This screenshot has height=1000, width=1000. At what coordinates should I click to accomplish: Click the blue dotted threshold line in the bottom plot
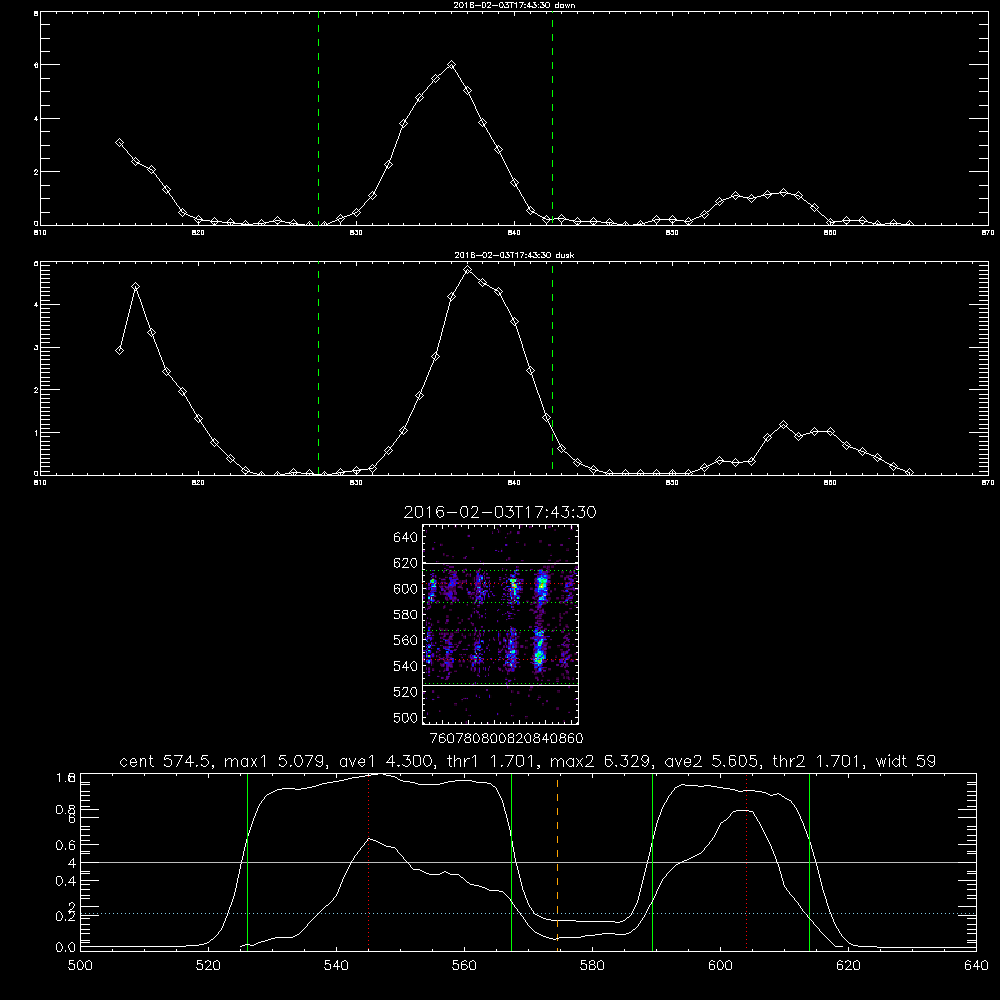pos(528,913)
